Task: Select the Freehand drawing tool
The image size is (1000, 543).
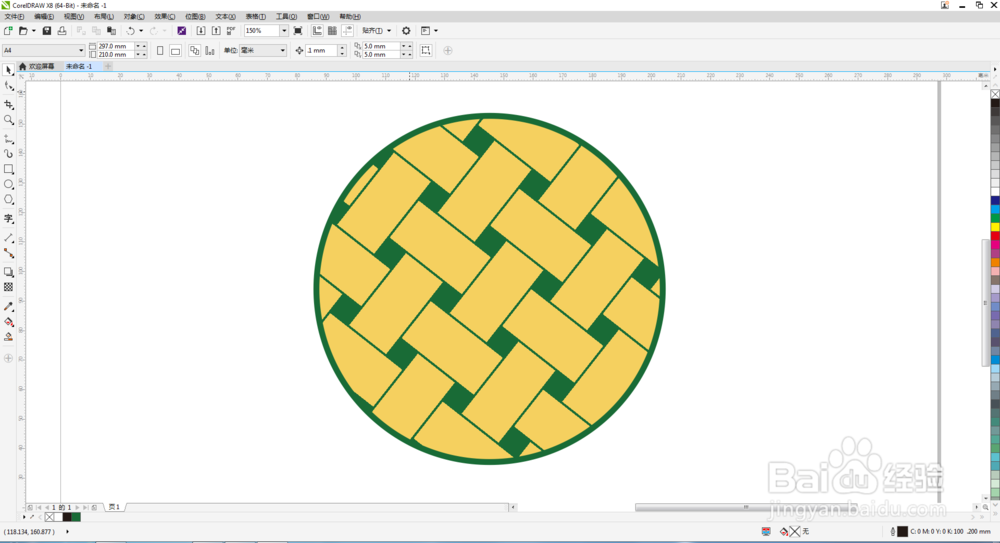Action: pos(8,138)
